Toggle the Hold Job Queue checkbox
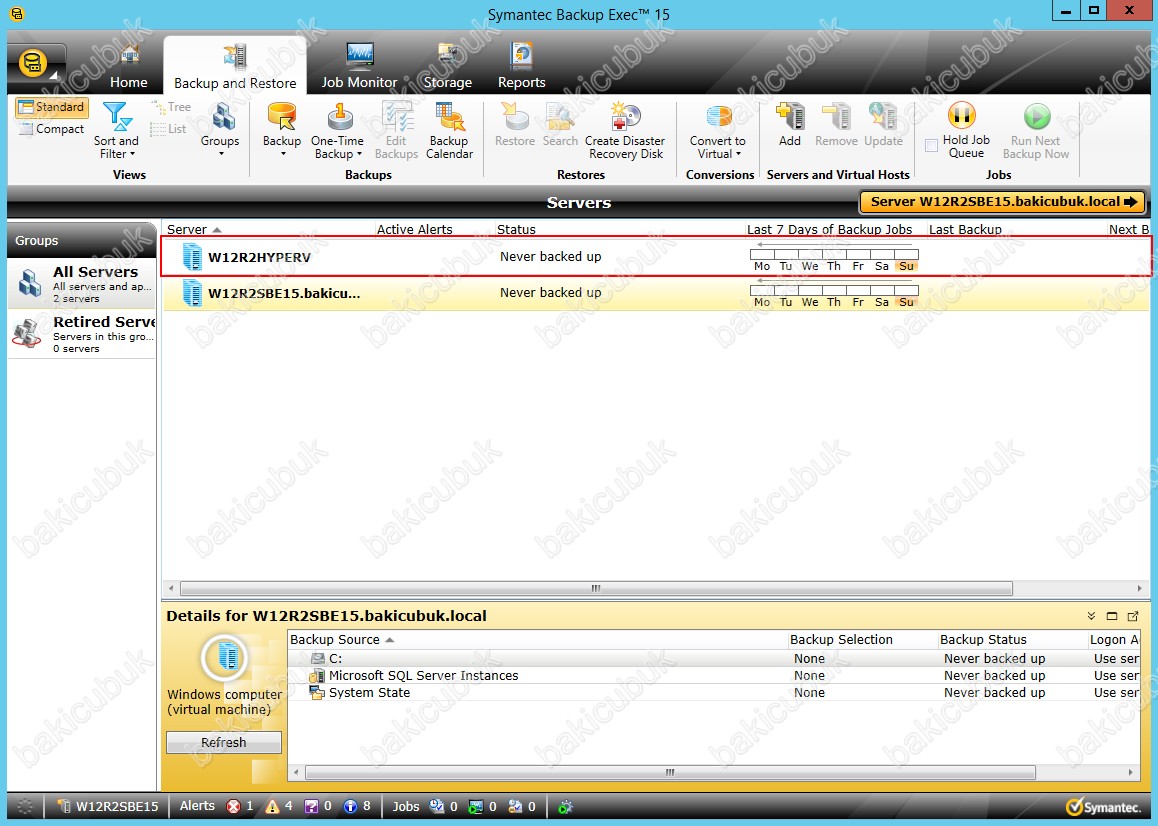 click(931, 146)
